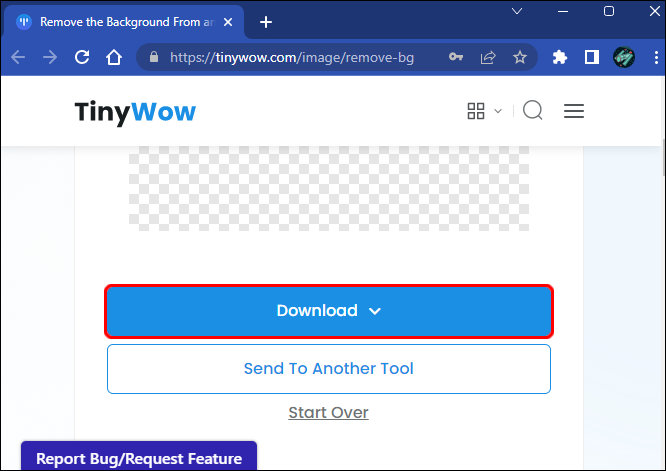Go to browser home page icon
The image size is (666, 471).
(114, 57)
